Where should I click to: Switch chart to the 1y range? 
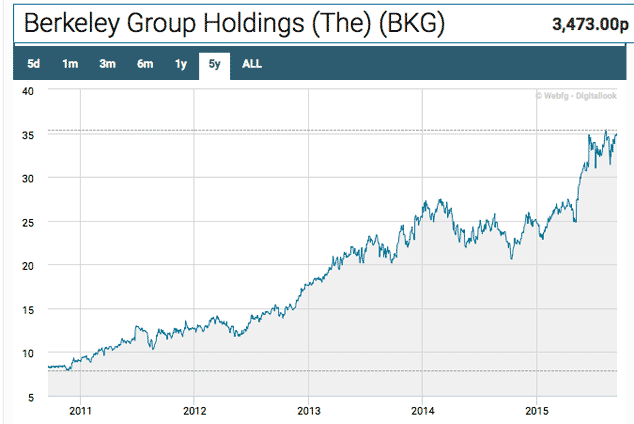[x=181, y=65]
